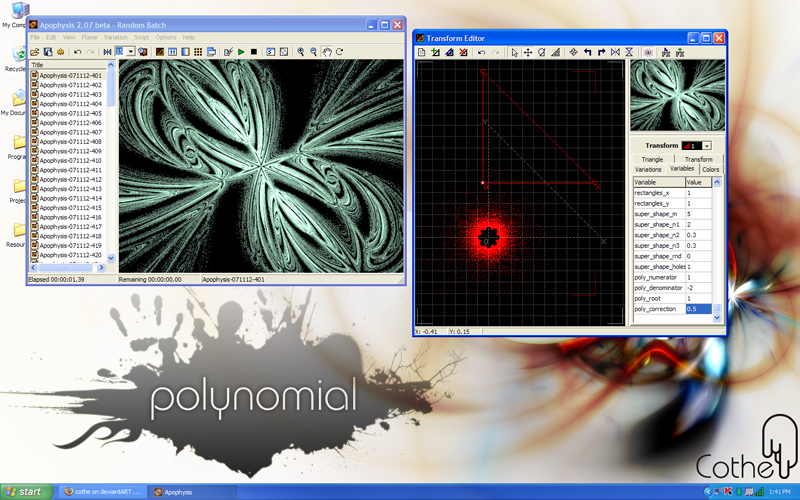Image resolution: width=800 pixels, height=500 pixels.
Task: Toggle variation preview eye icon
Action: [x=648, y=52]
